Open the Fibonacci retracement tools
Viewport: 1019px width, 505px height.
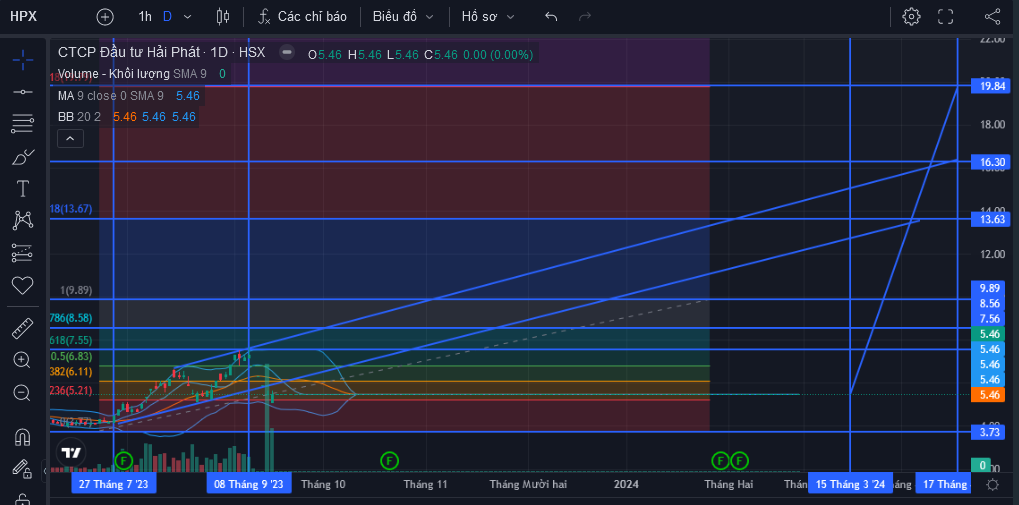(23, 123)
